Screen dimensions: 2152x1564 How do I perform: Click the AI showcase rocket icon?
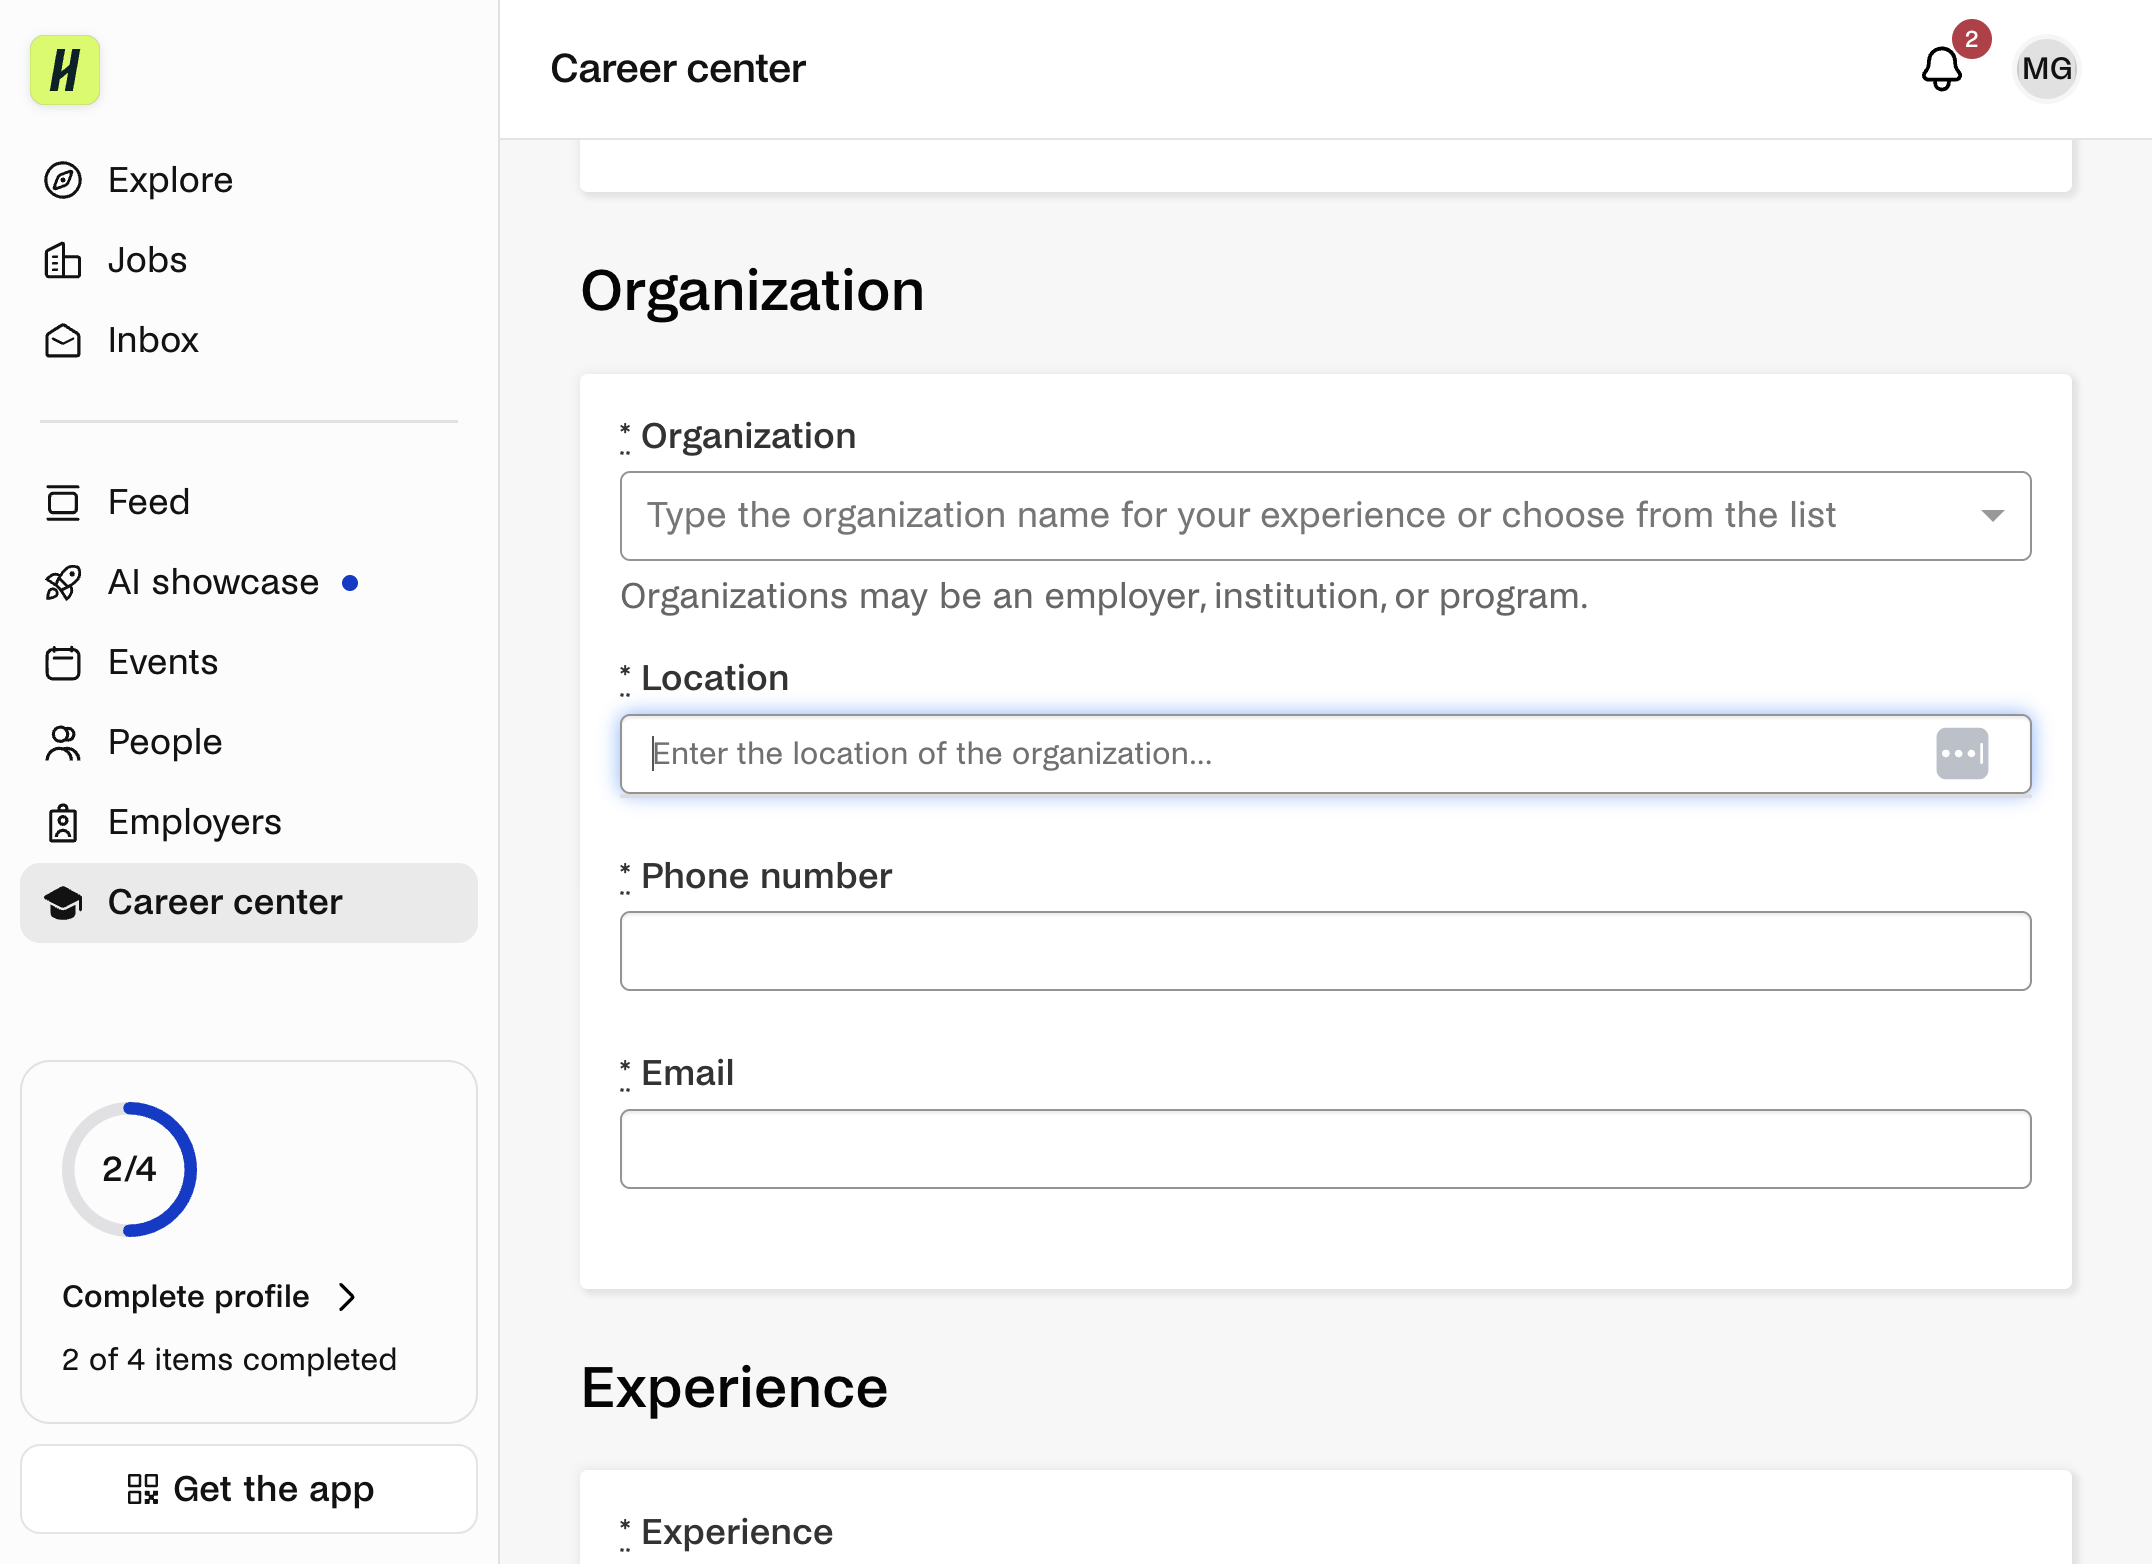click(x=63, y=582)
